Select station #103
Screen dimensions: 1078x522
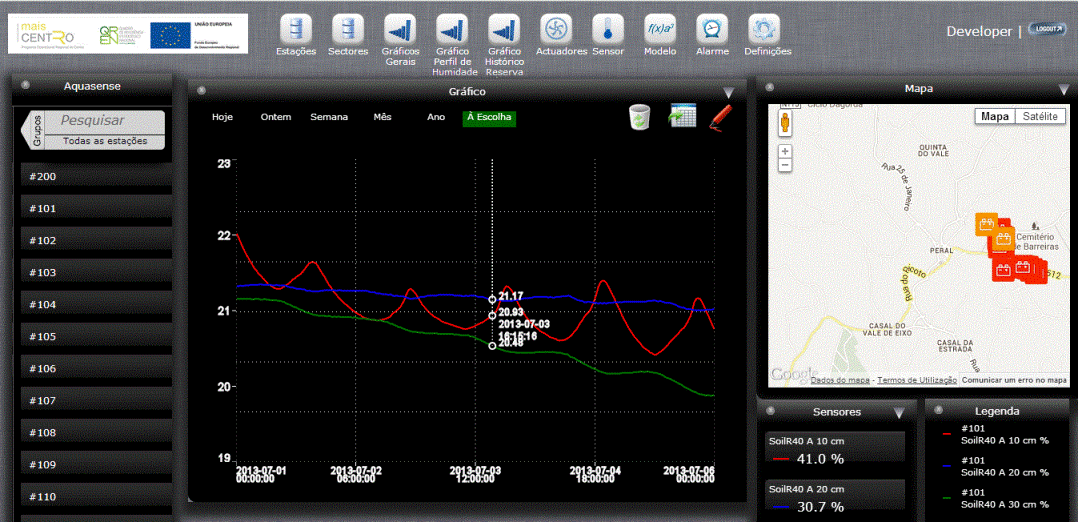point(96,272)
